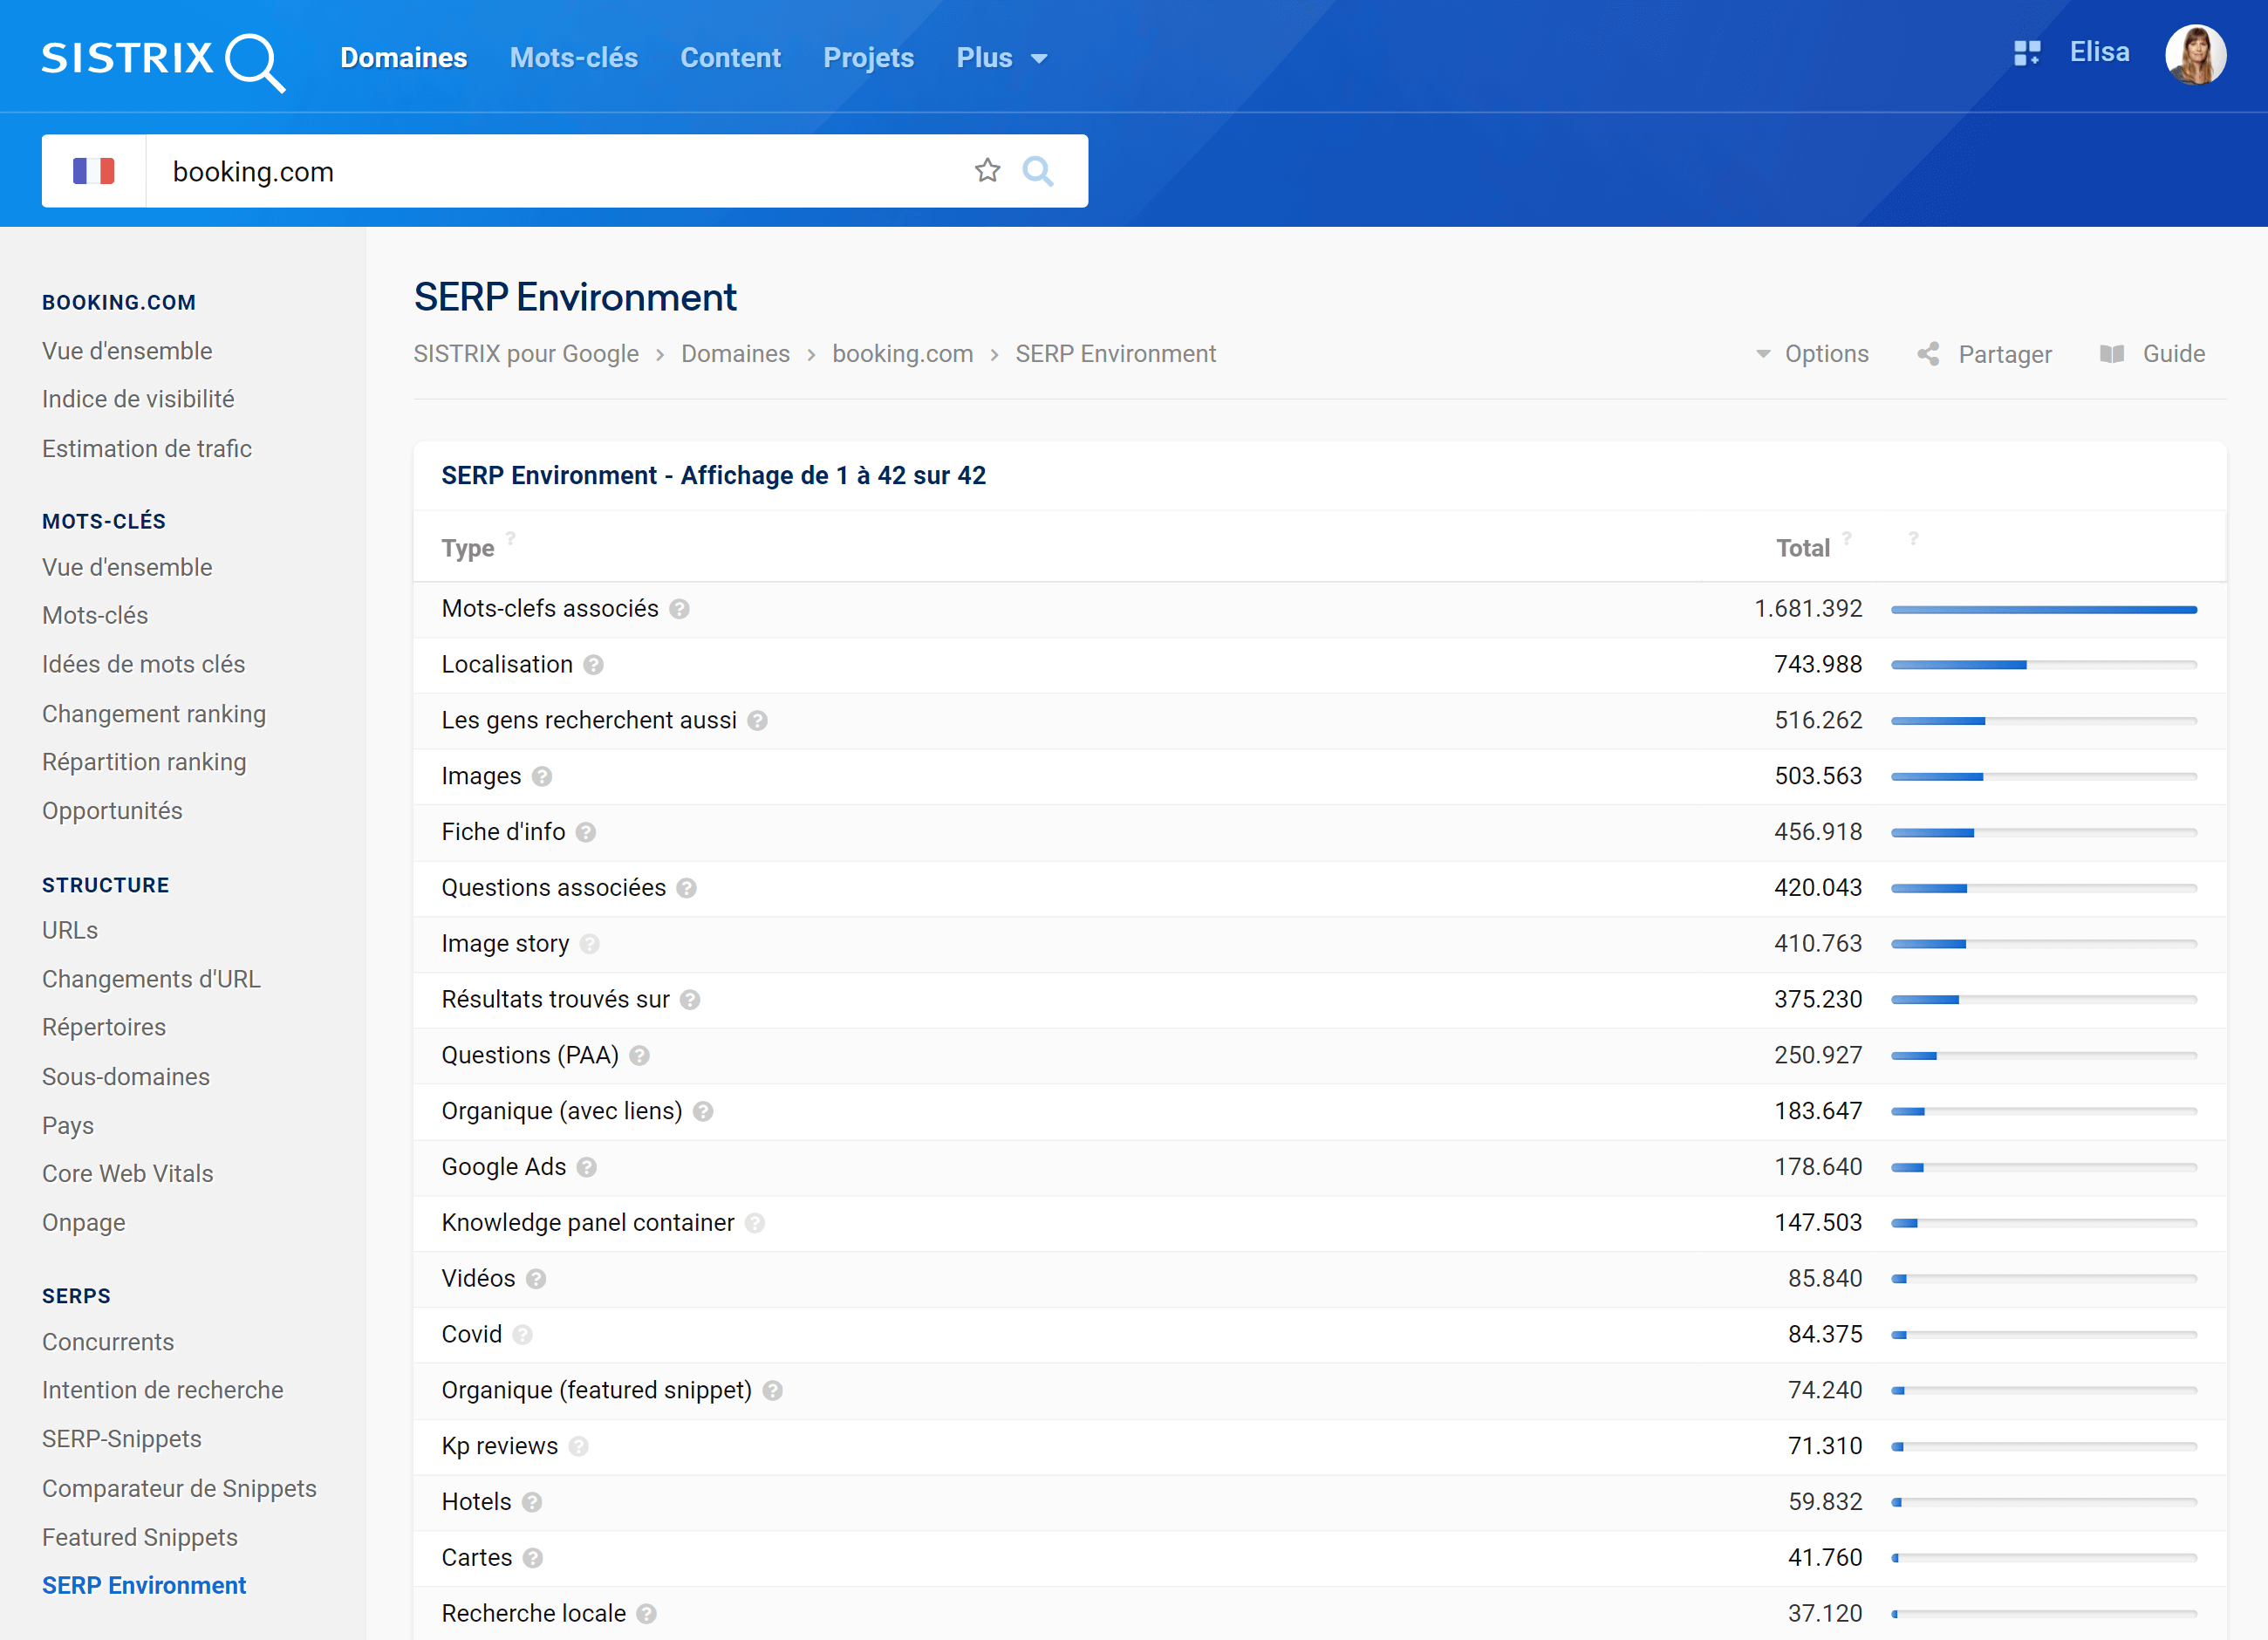This screenshot has width=2268, height=1640.
Task: Open Changement ranking in sidebar
Action: pos(154,714)
